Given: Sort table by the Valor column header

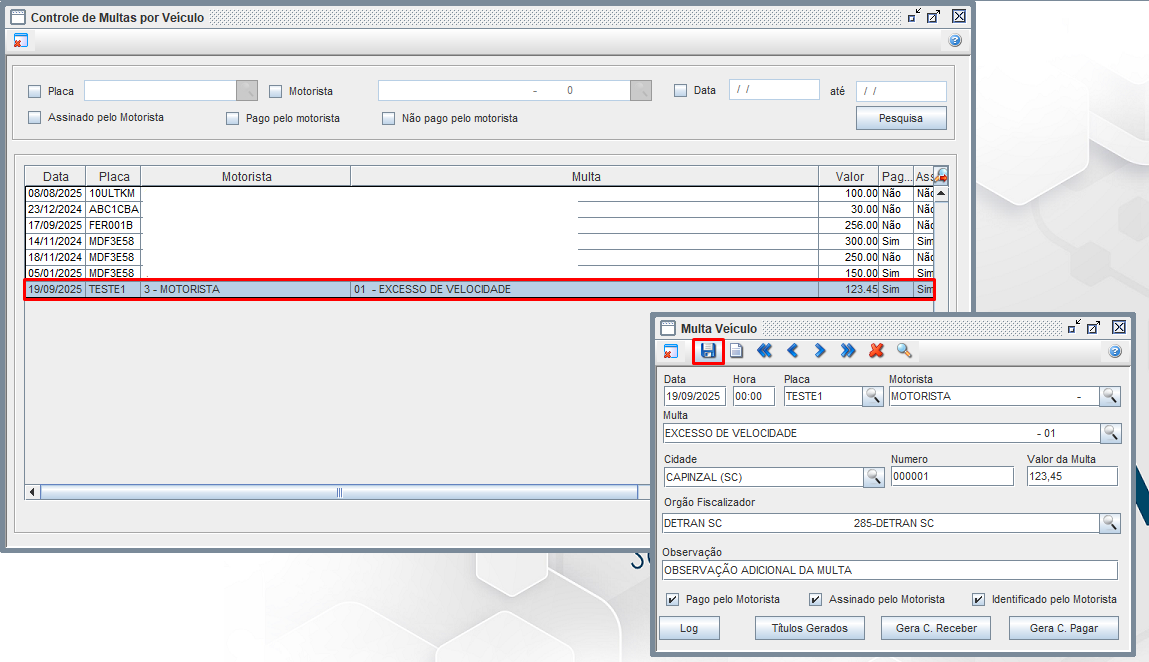Looking at the screenshot, I should pos(849,177).
